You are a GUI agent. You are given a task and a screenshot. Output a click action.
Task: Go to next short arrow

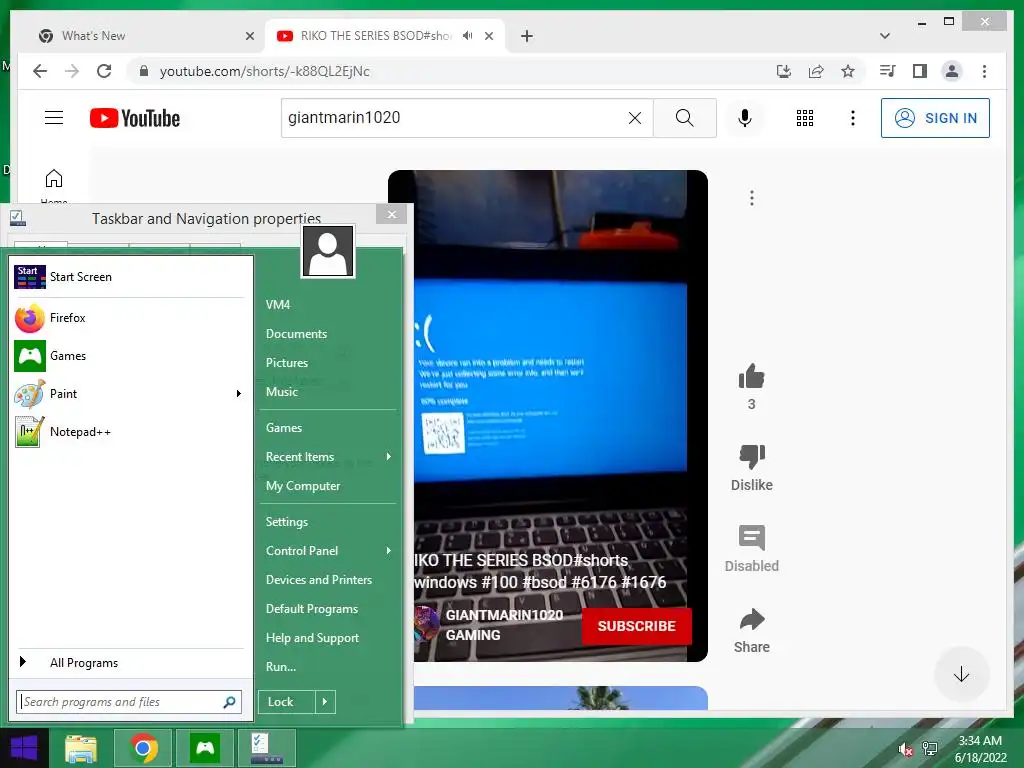961,674
